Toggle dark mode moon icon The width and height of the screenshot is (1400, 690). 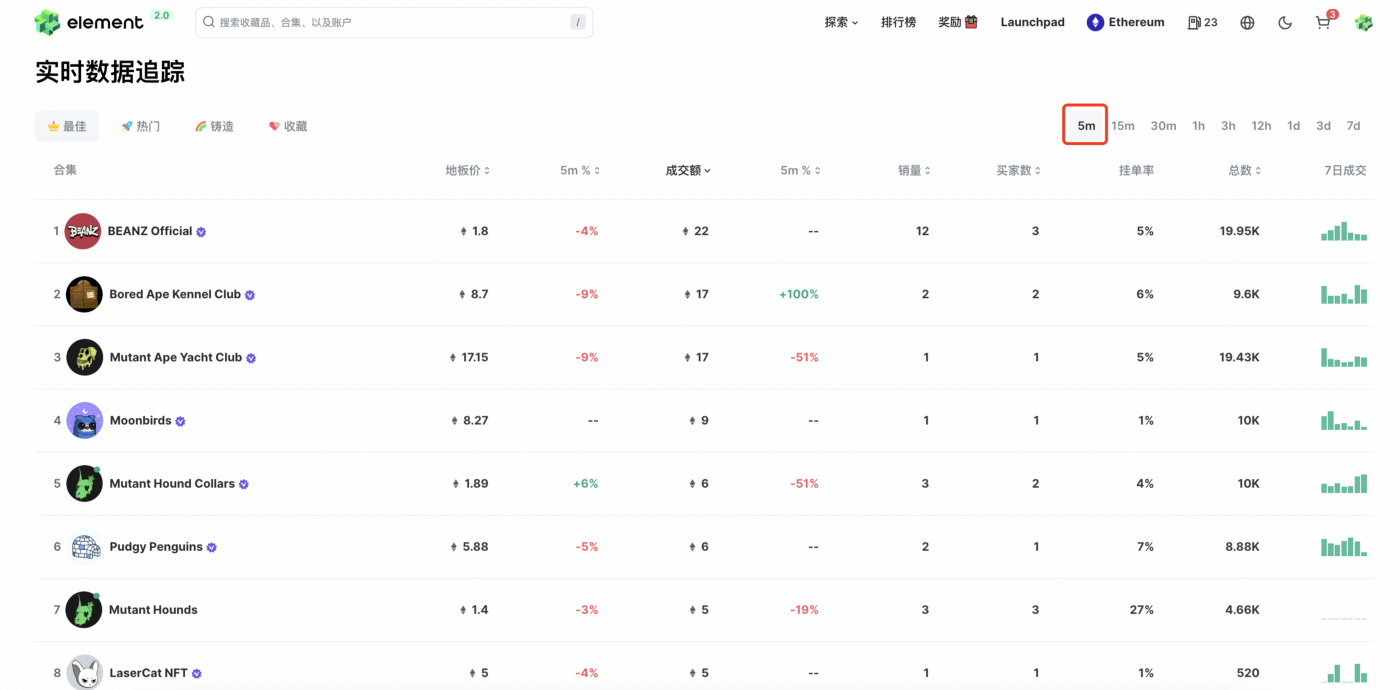1285,22
